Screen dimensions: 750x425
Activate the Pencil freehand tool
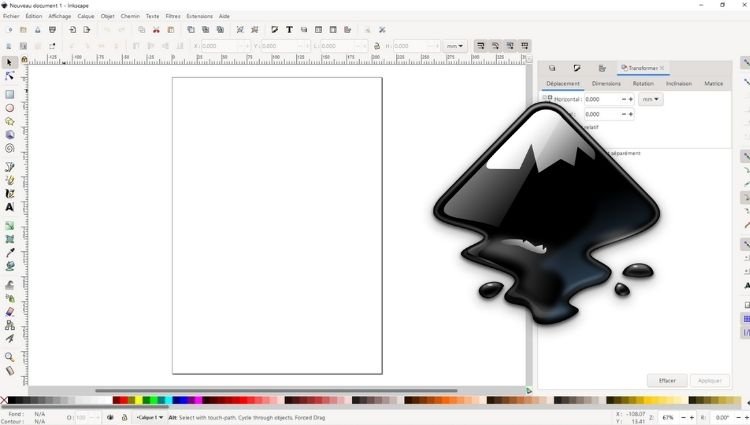[x=10, y=180]
